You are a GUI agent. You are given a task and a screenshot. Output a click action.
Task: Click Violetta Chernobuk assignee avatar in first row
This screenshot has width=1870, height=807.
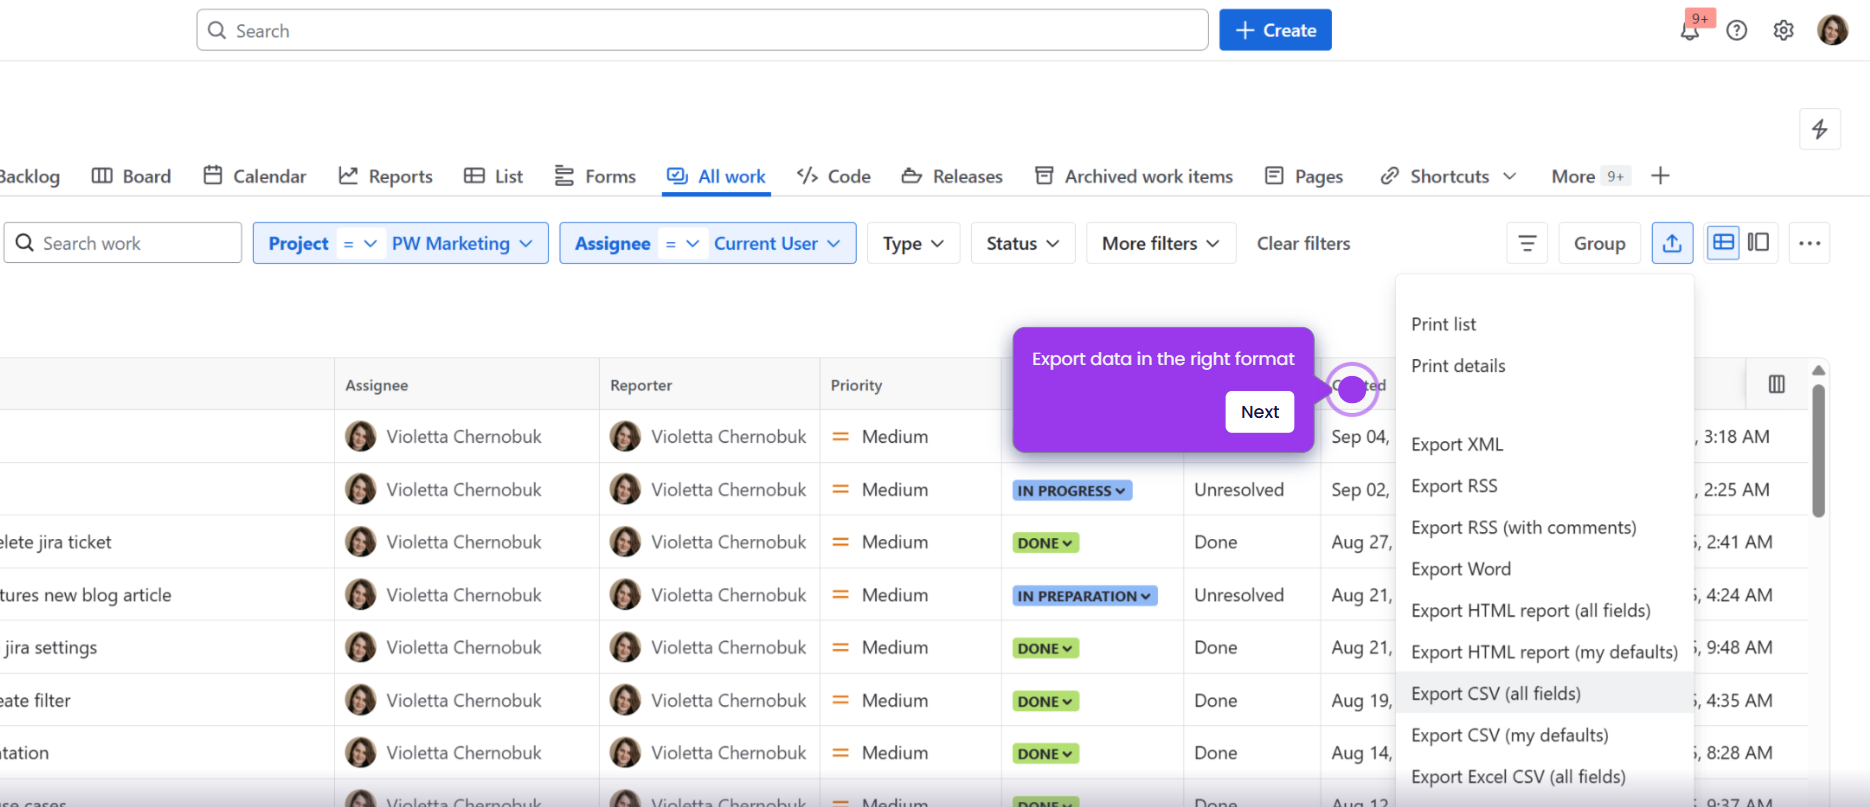pyautogui.click(x=360, y=436)
